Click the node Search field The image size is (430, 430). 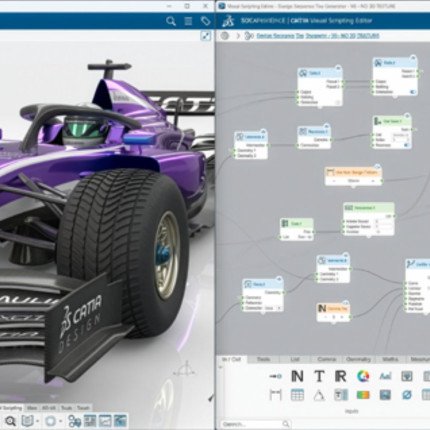click(256, 424)
